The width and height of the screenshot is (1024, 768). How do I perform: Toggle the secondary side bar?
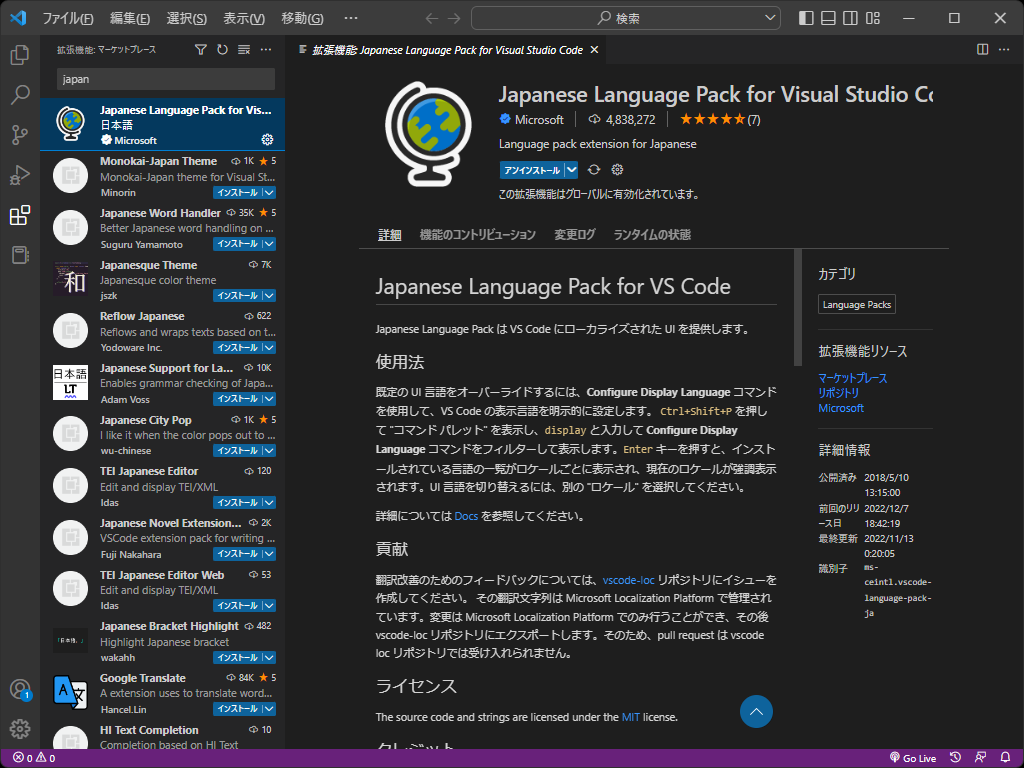pos(850,18)
